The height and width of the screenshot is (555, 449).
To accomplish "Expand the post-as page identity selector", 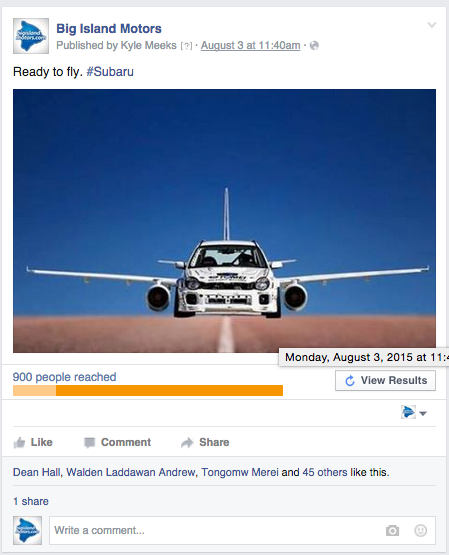I will tap(414, 412).
